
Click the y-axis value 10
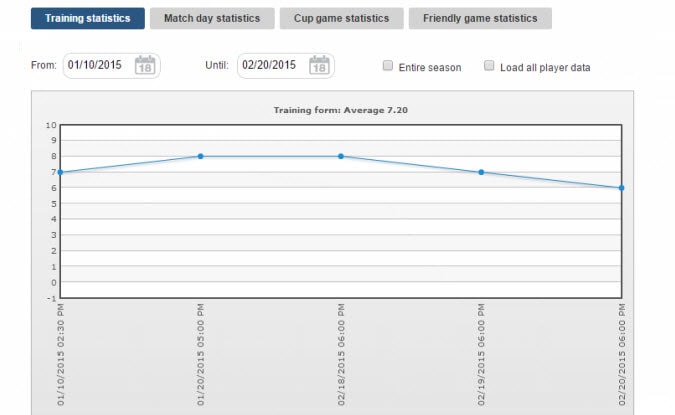coord(51,125)
